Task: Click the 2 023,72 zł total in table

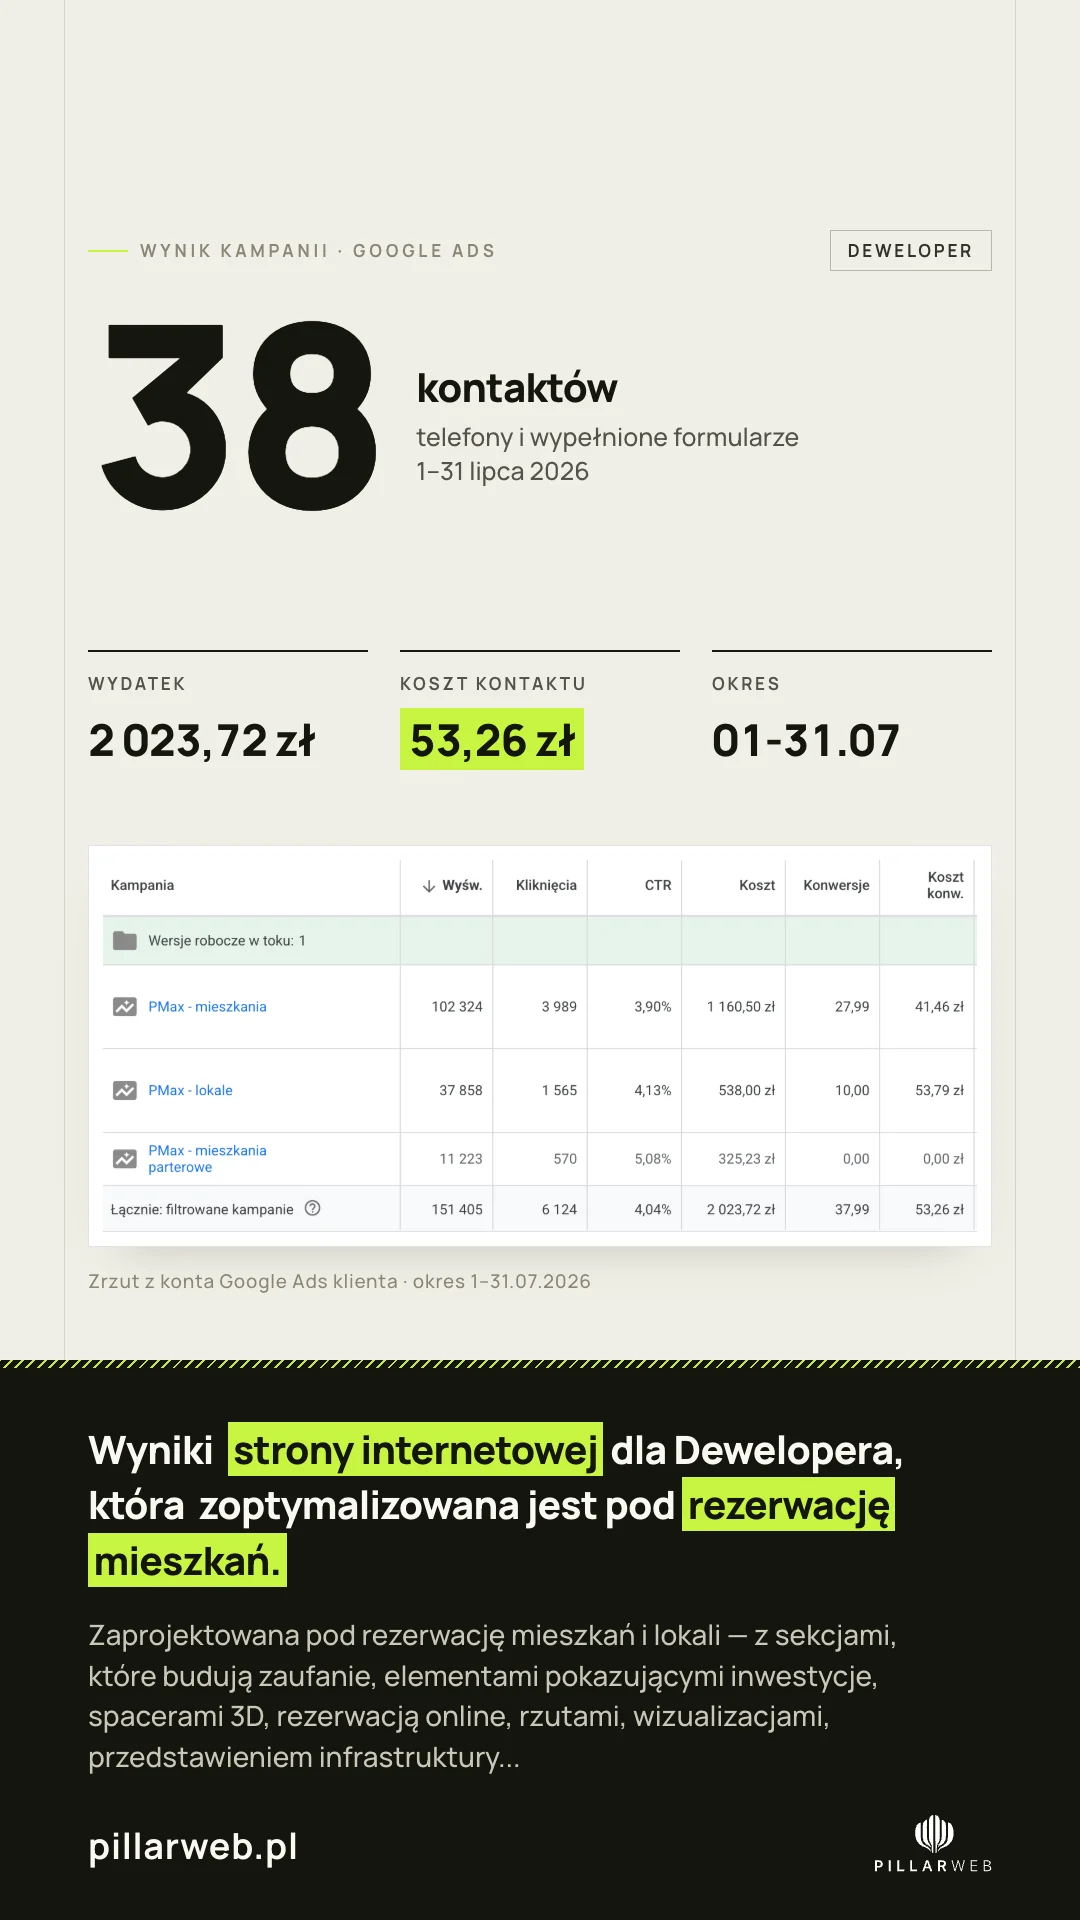Action: coord(741,1210)
